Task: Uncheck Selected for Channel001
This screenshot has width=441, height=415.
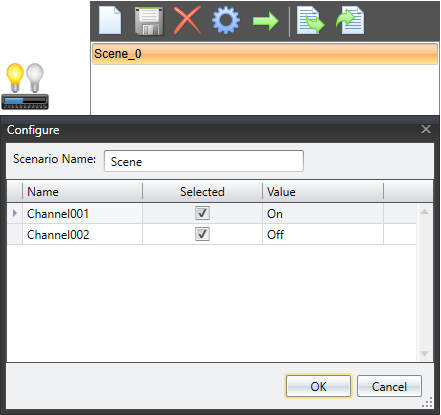Action: pos(202,213)
